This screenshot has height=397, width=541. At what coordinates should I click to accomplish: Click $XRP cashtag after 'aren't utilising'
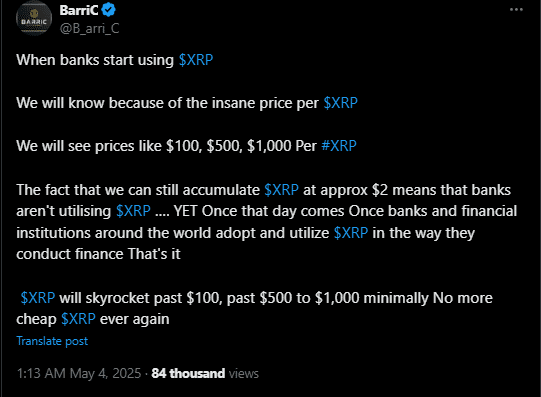pos(134,211)
